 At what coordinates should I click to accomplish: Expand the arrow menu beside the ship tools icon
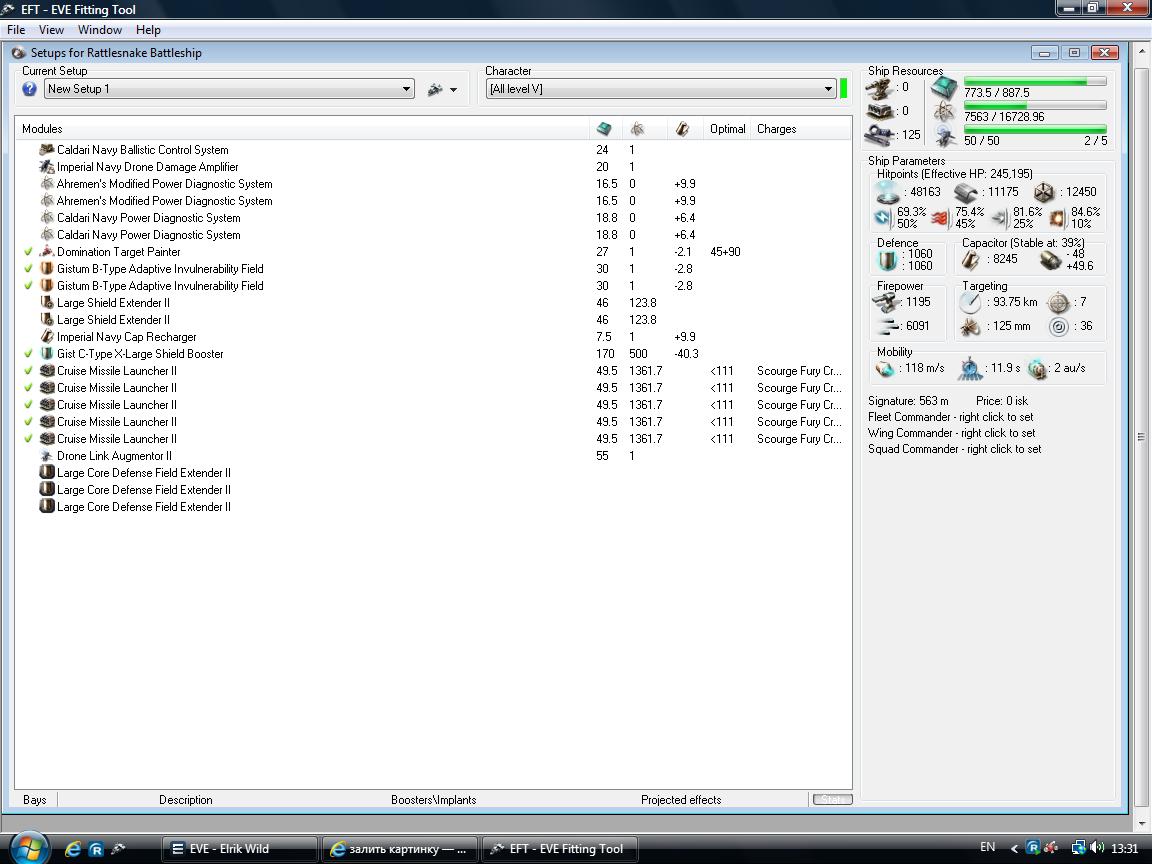click(453, 90)
